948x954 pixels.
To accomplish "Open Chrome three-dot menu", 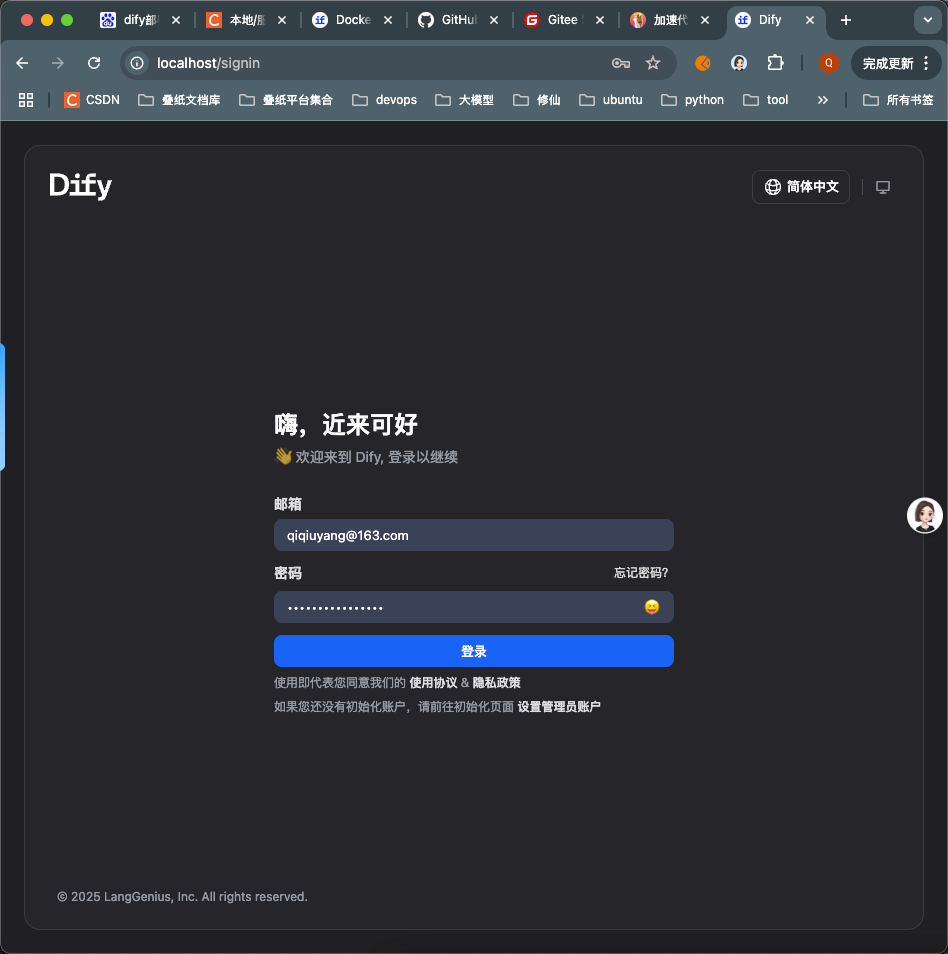I will tap(926, 63).
